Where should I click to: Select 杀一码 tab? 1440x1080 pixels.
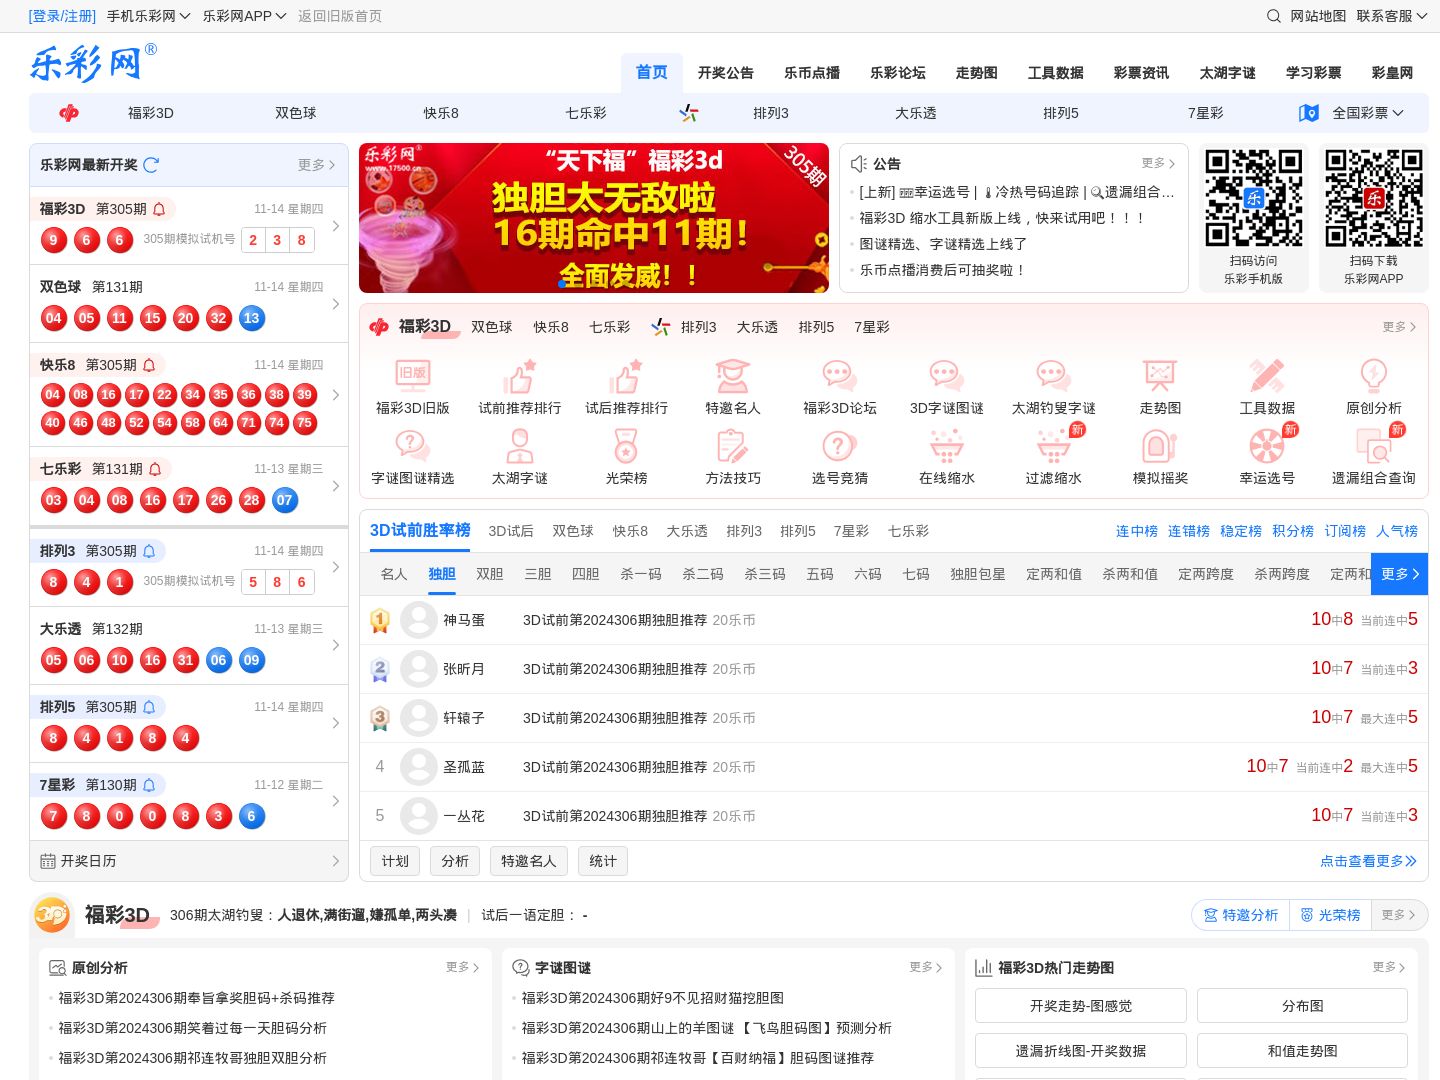point(641,574)
